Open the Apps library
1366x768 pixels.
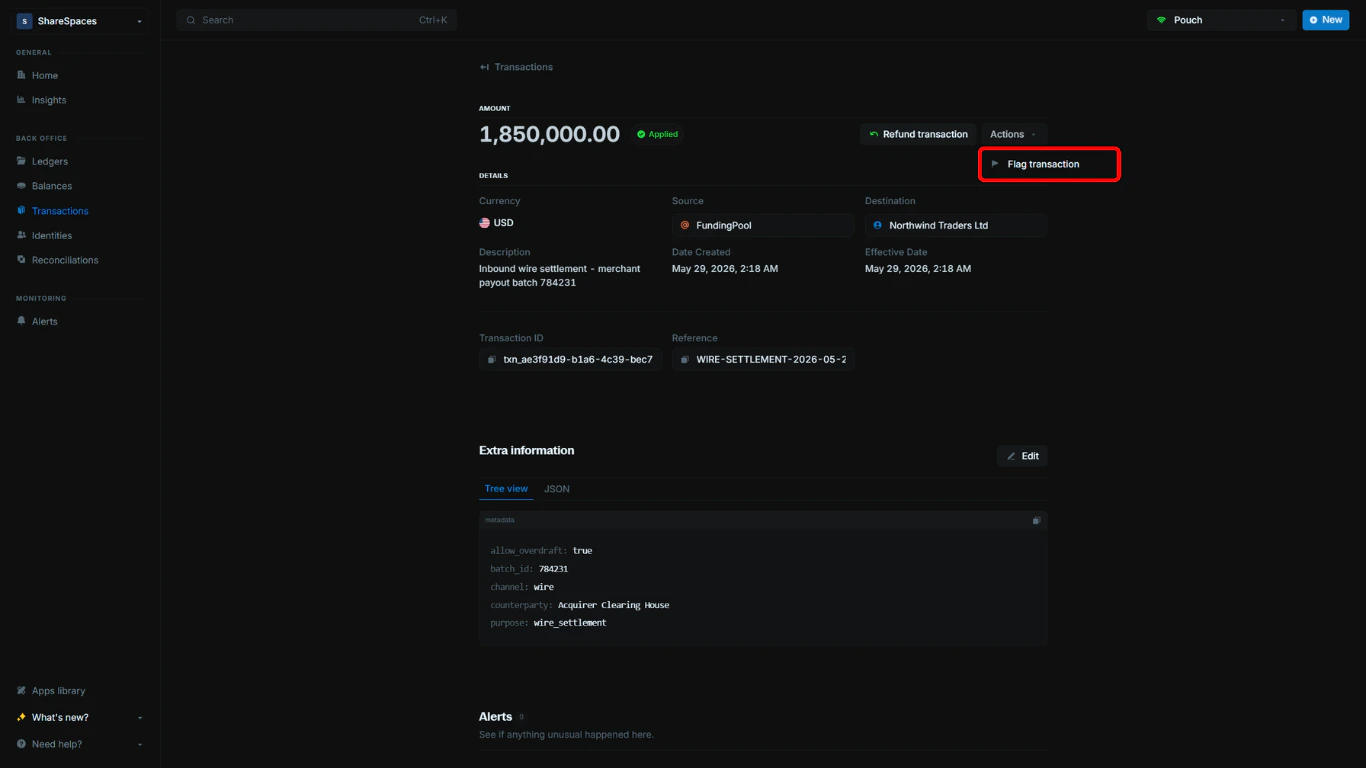coord(58,691)
